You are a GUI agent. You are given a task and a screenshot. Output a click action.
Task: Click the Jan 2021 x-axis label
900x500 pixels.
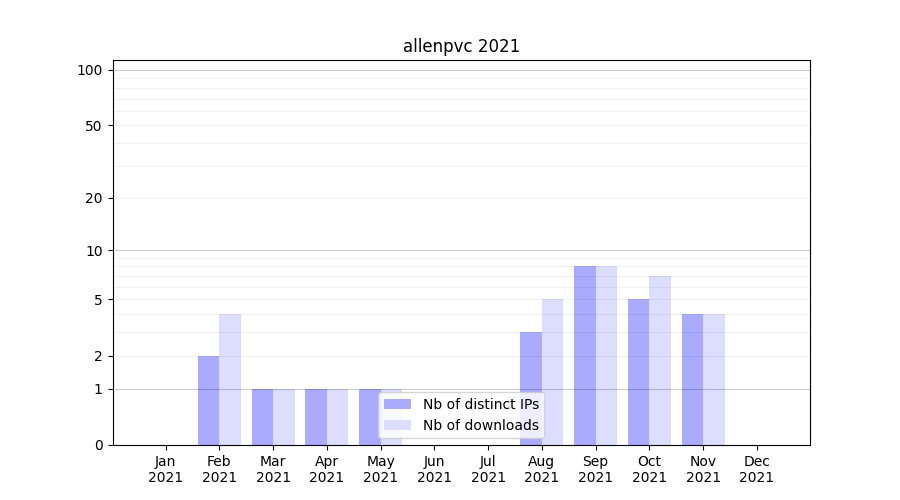coord(166,469)
